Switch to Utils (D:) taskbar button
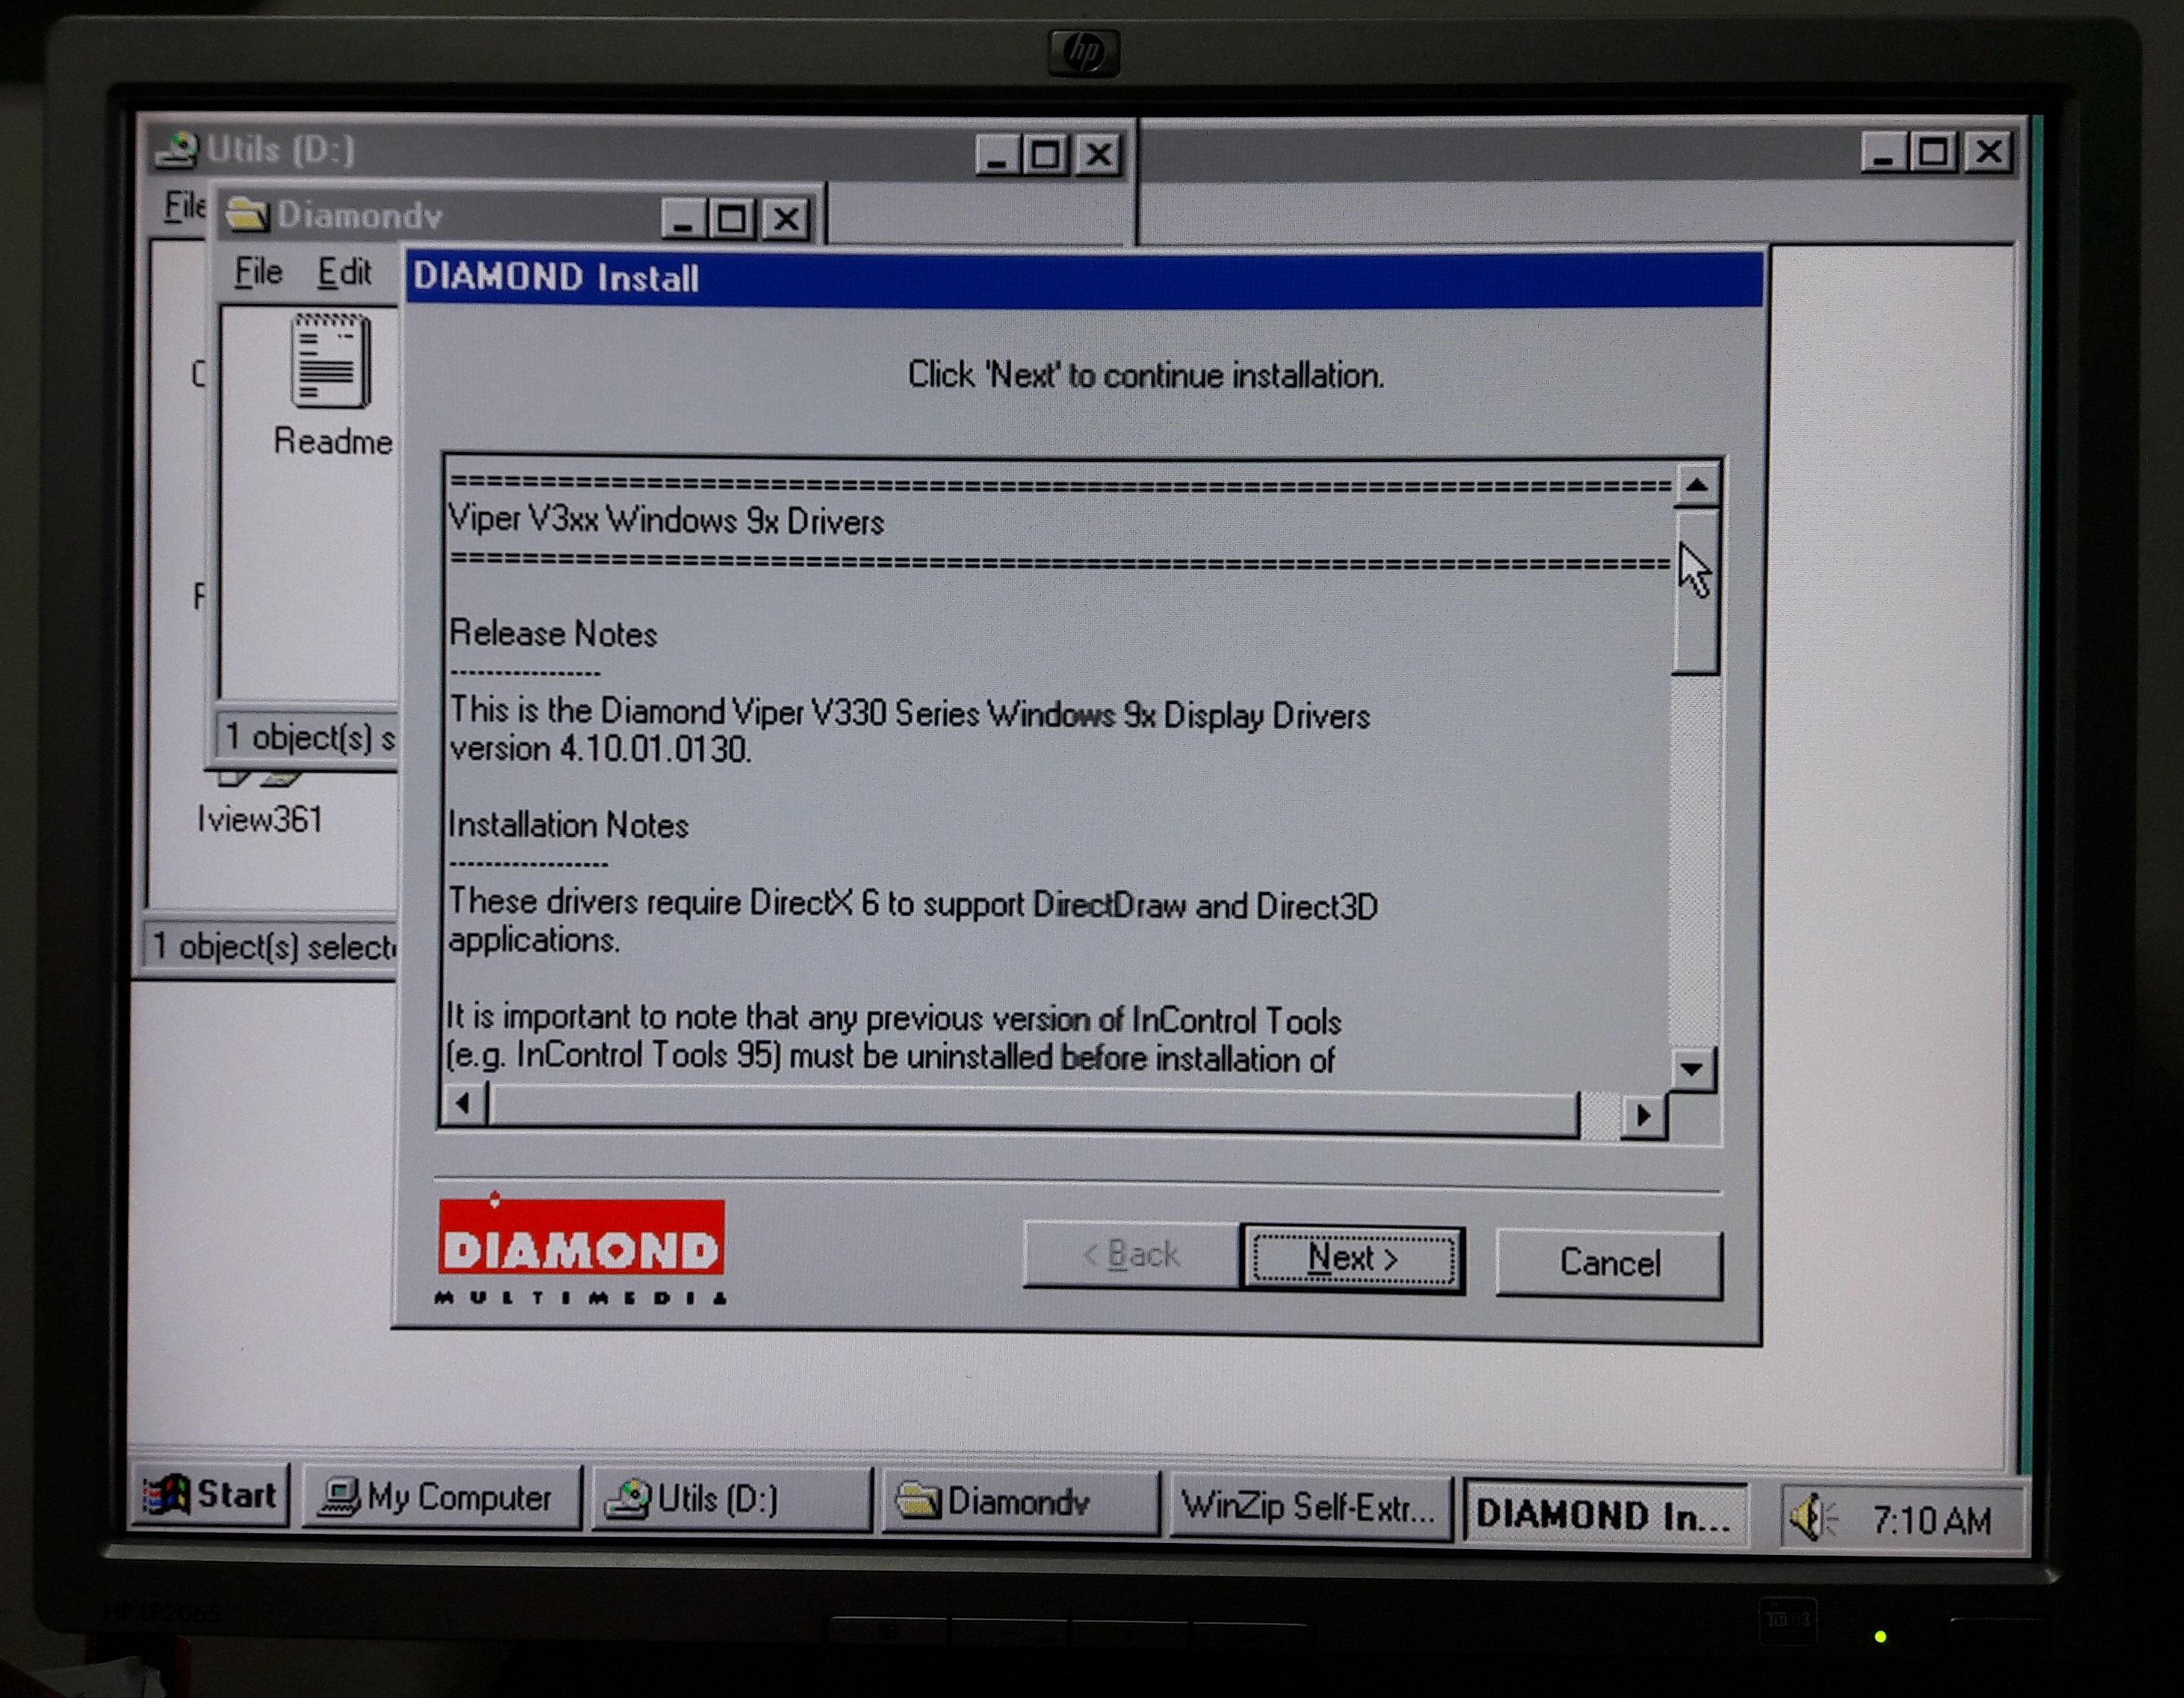The height and width of the screenshot is (1698, 2184). [732, 1499]
